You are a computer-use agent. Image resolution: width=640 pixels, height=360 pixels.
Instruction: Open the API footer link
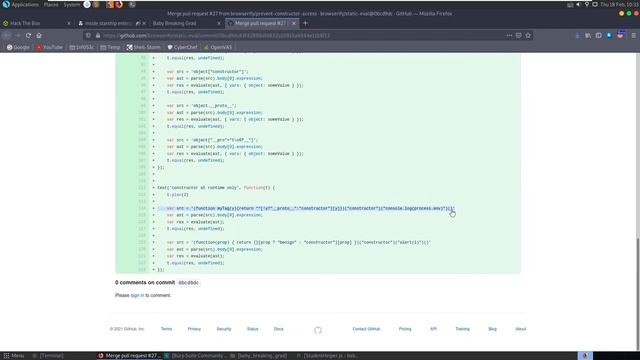point(433,329)
